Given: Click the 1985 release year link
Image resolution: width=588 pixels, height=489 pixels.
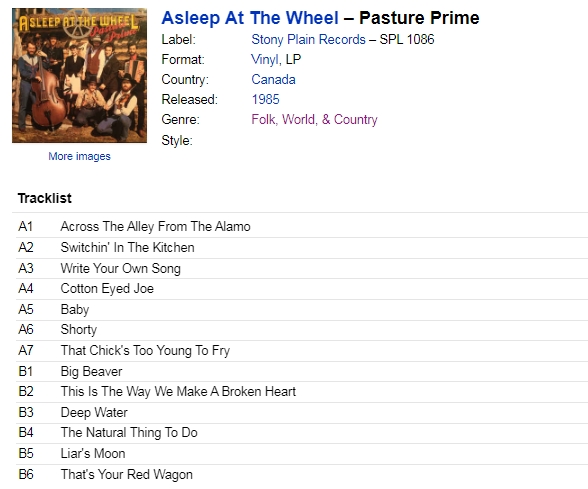Looking at the screenshot, I should tap(266, 99).
